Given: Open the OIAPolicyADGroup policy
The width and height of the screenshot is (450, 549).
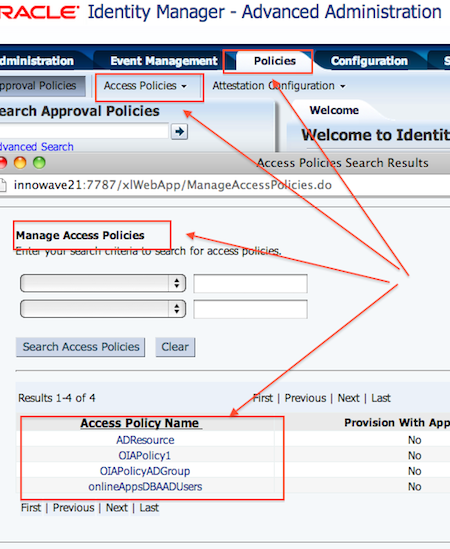Looking at the screenshot, I should (145, 471).
